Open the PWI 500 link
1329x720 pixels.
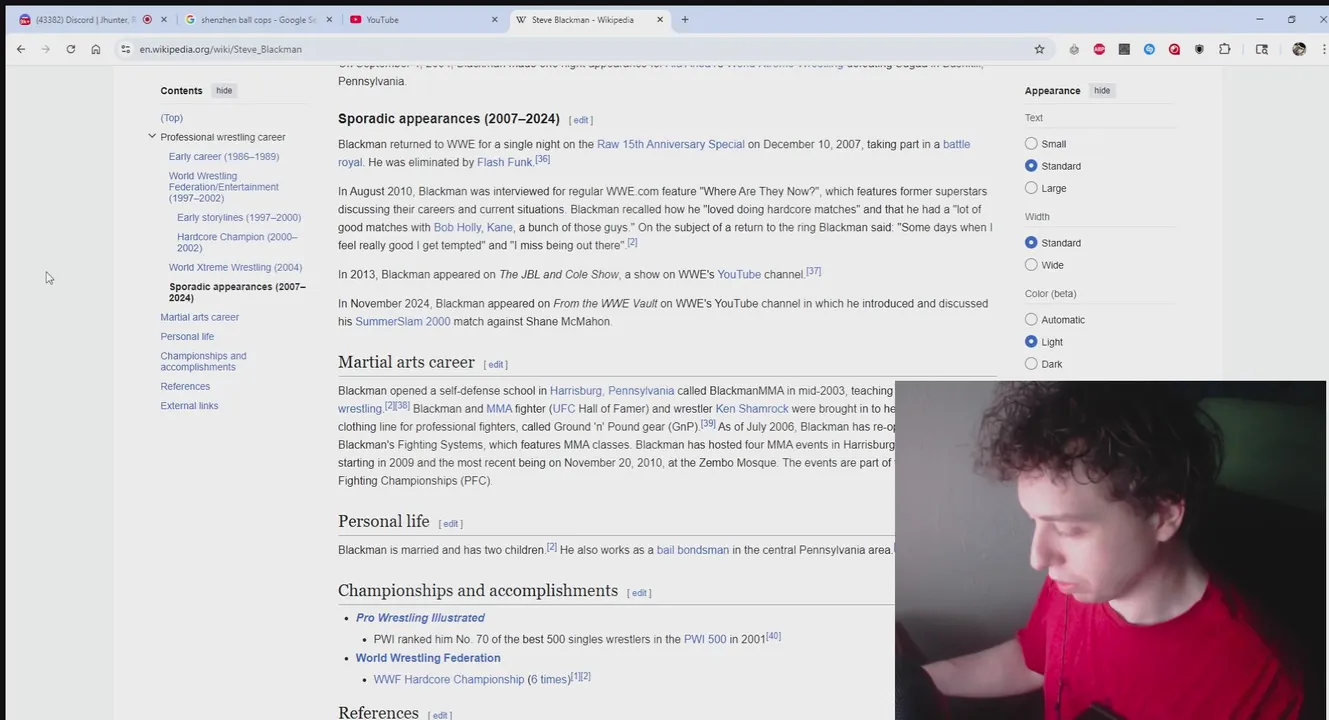point(705,639)
